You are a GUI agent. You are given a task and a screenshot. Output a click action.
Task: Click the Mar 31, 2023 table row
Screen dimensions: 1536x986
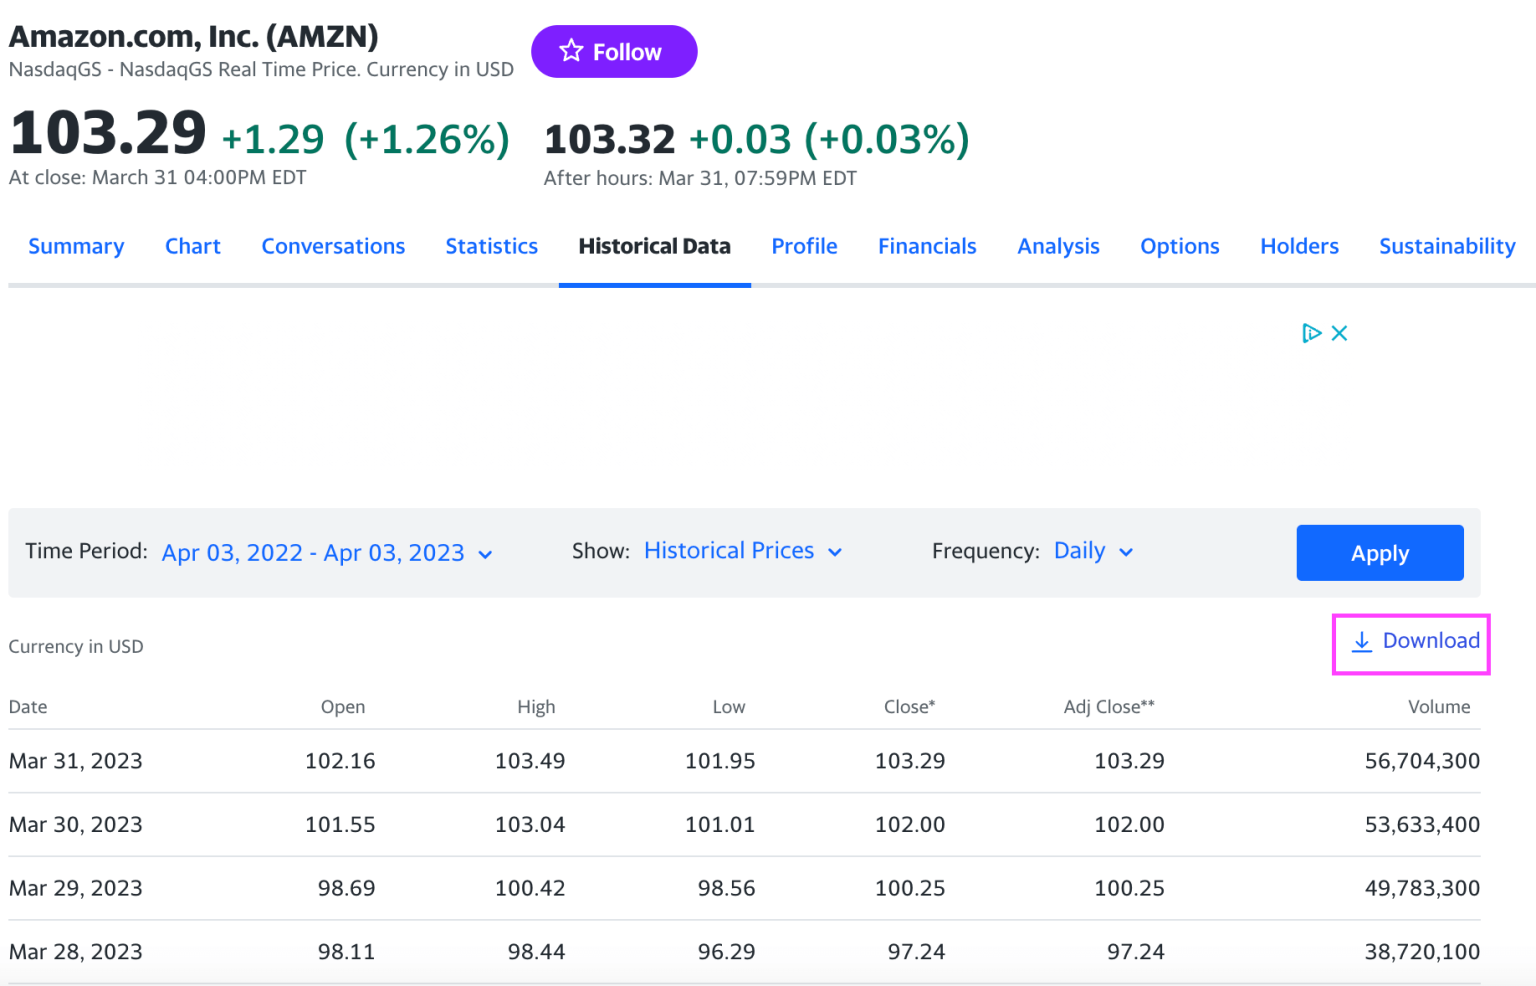pyautogui.click(x=700, y=761)
